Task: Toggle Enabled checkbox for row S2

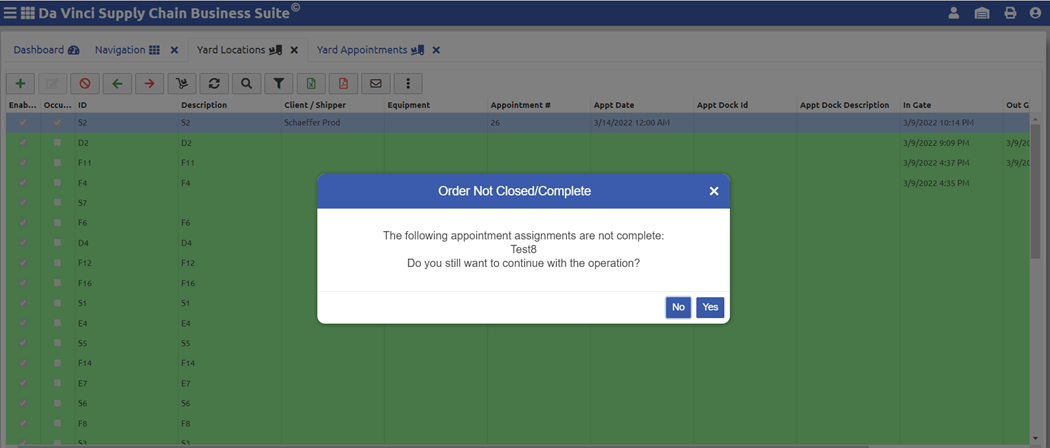Action: (x=23, y=123)
